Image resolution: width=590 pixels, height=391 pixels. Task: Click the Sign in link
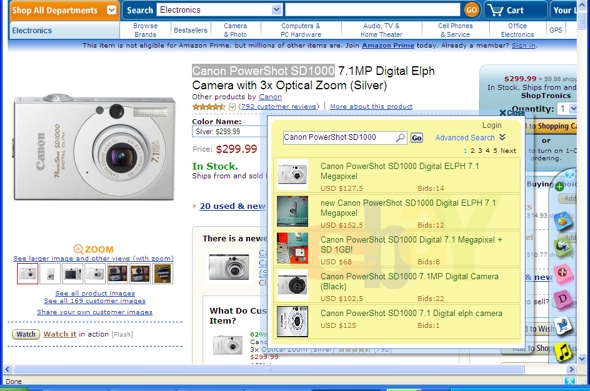(x=523, y=46)
